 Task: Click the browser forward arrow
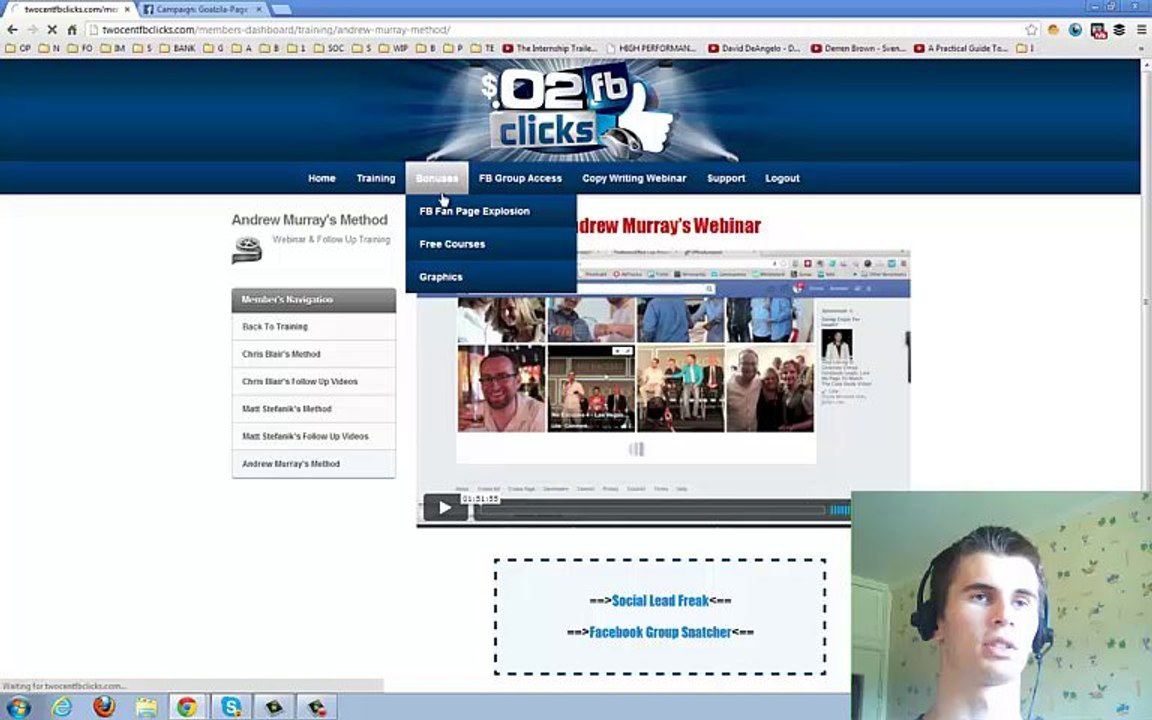(x=32, y=29)
